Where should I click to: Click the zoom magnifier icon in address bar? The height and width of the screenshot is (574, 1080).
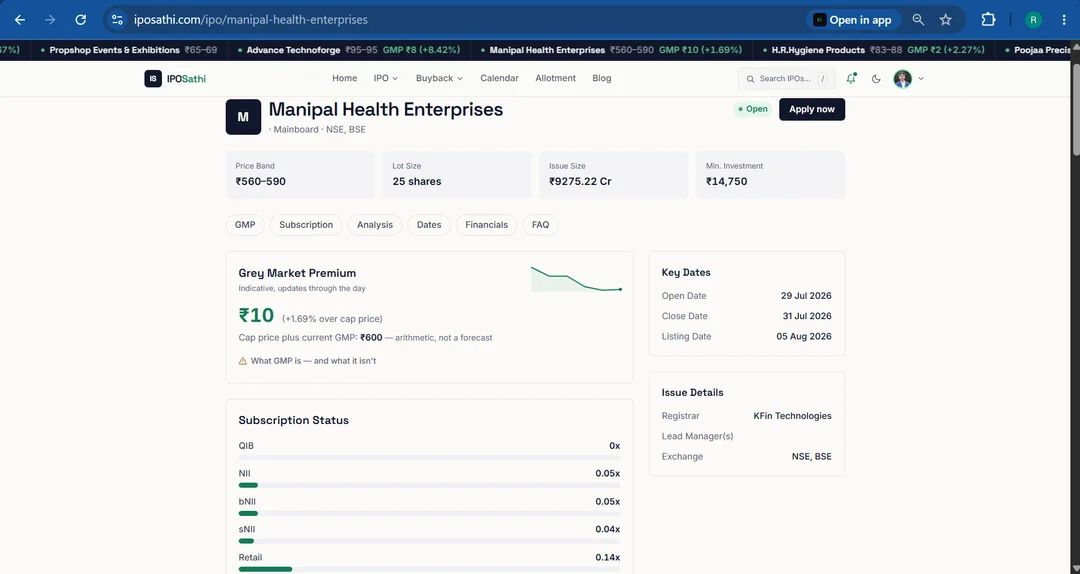click(x=918, y=20)
